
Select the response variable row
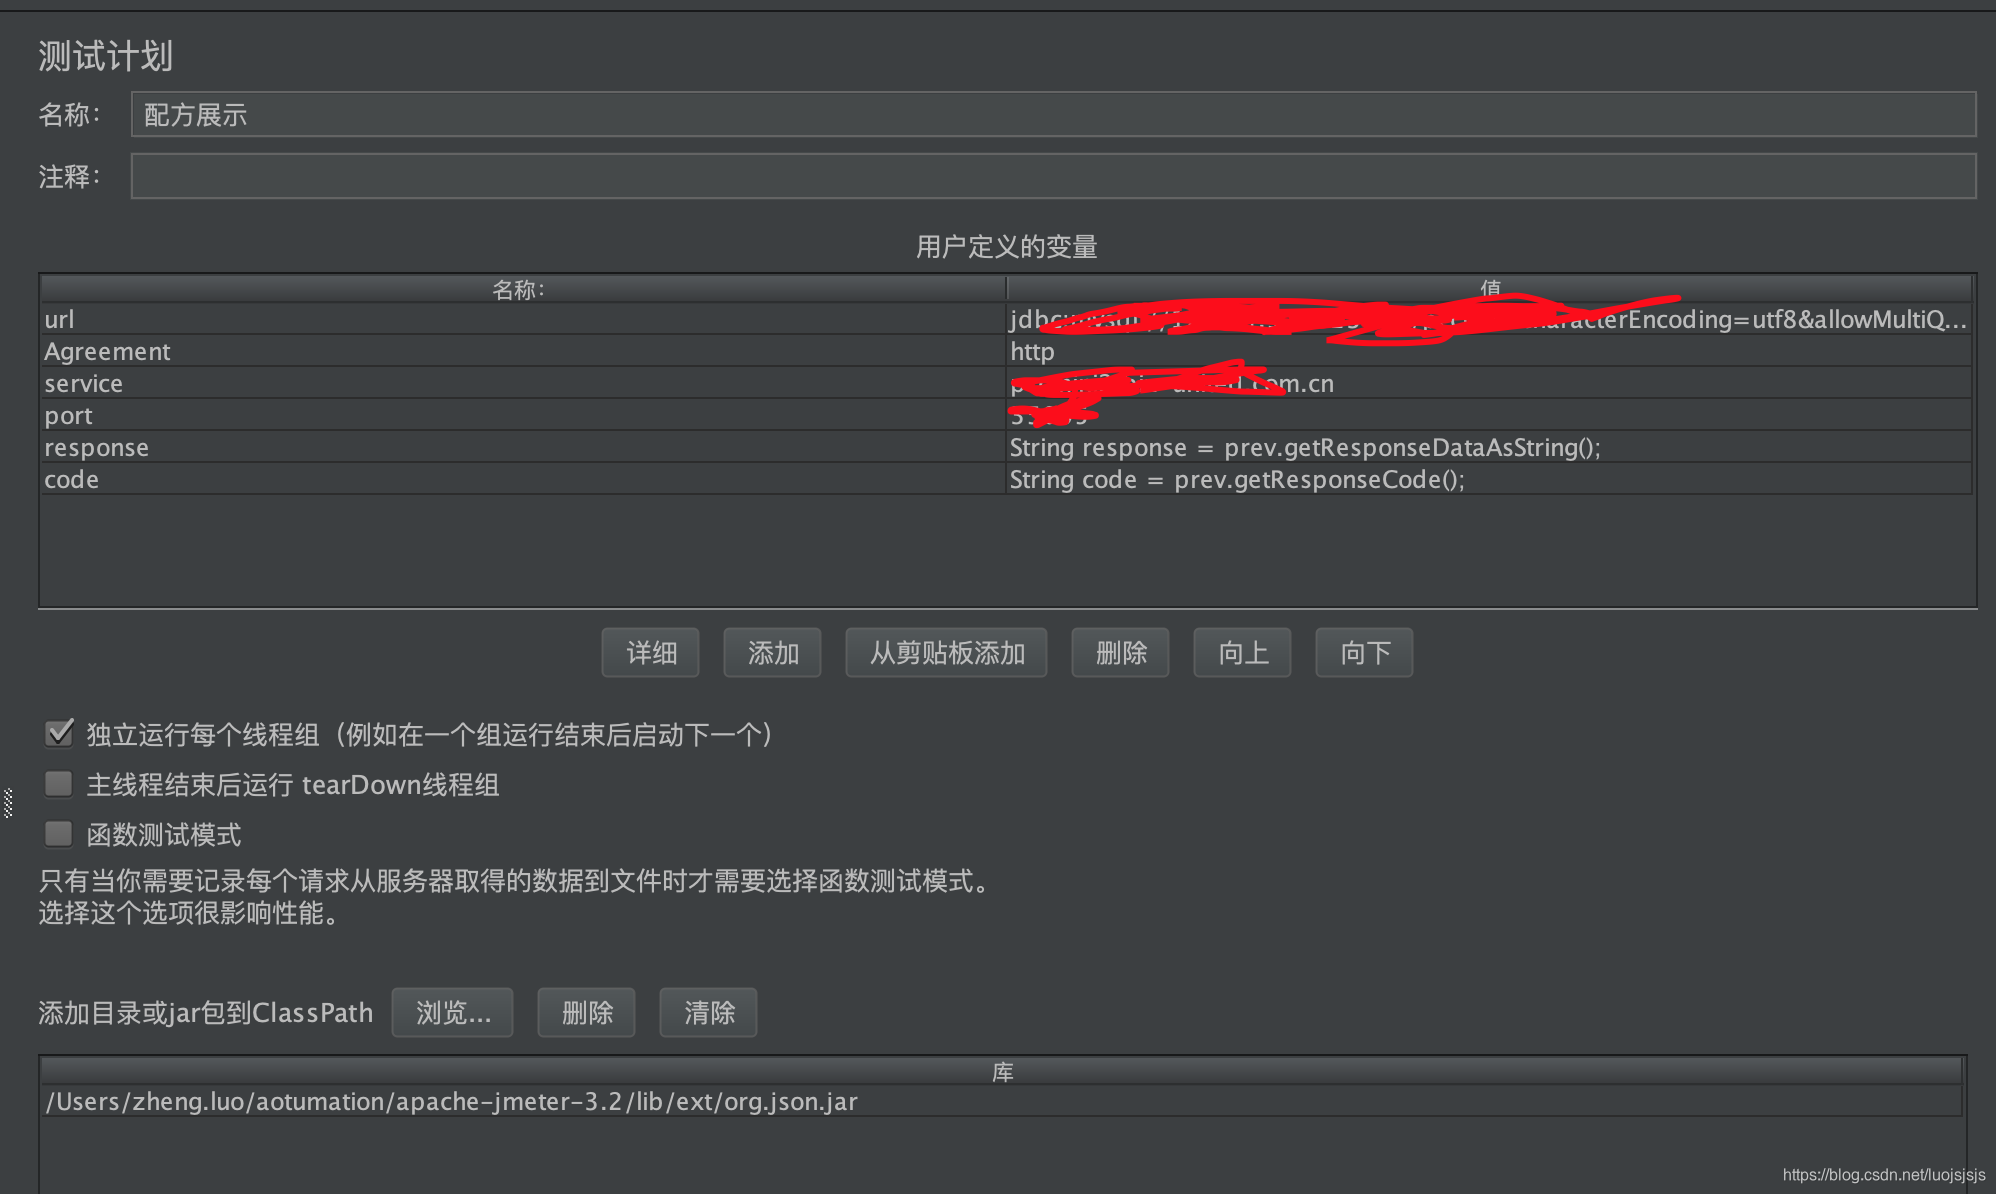point(400,447)
